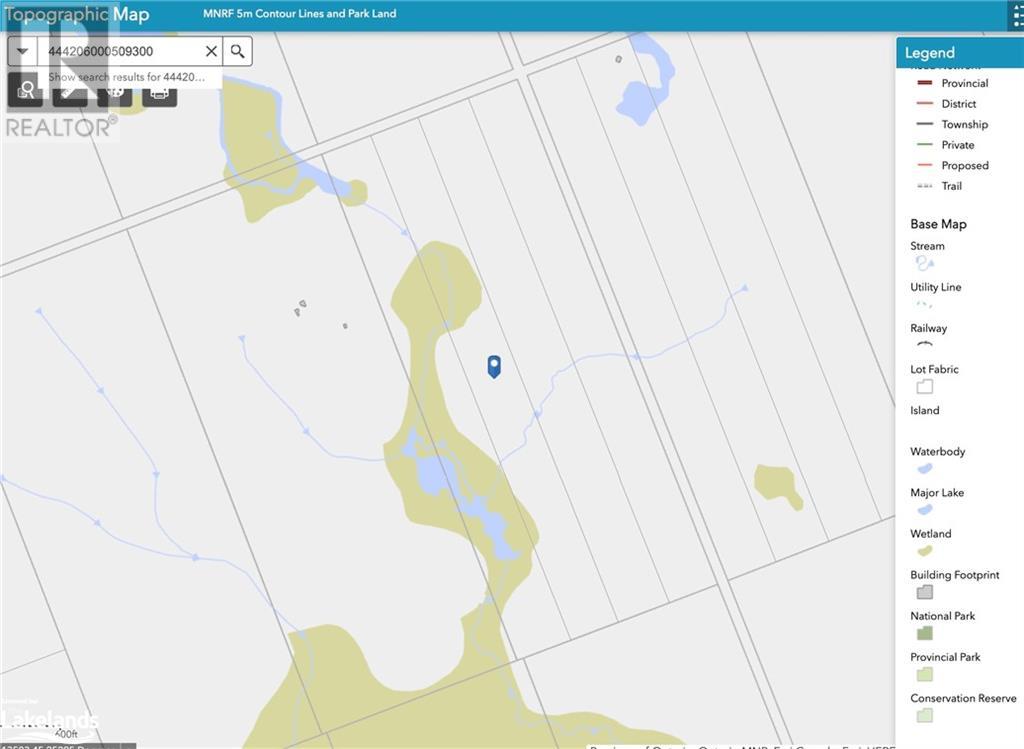Click the parcel number search field
Screen dimensions: 1024x749
click(x=118, y=51)
